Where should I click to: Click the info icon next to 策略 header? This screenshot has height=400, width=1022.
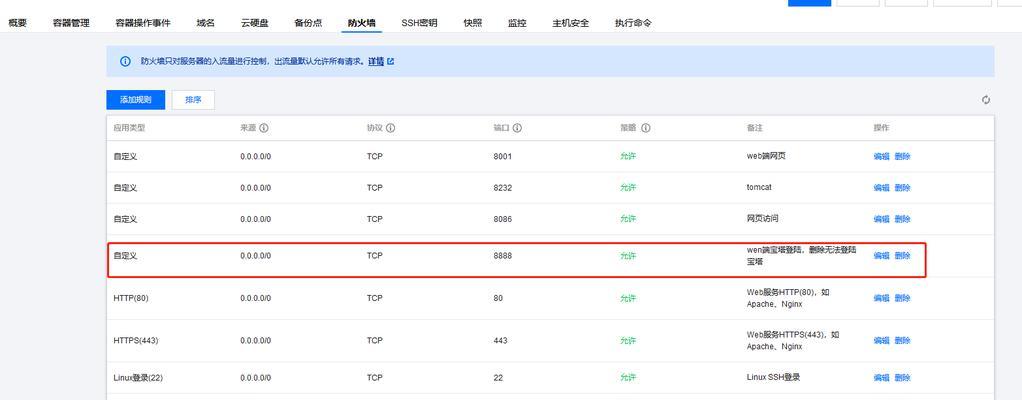(646, 128)
